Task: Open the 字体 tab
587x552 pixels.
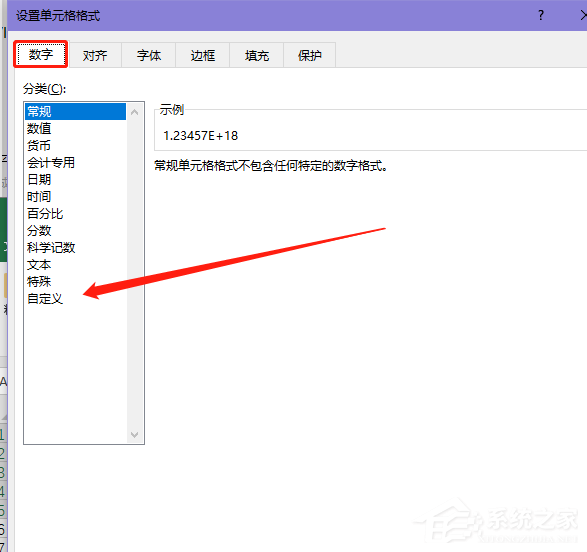Action: pos(149,55)
